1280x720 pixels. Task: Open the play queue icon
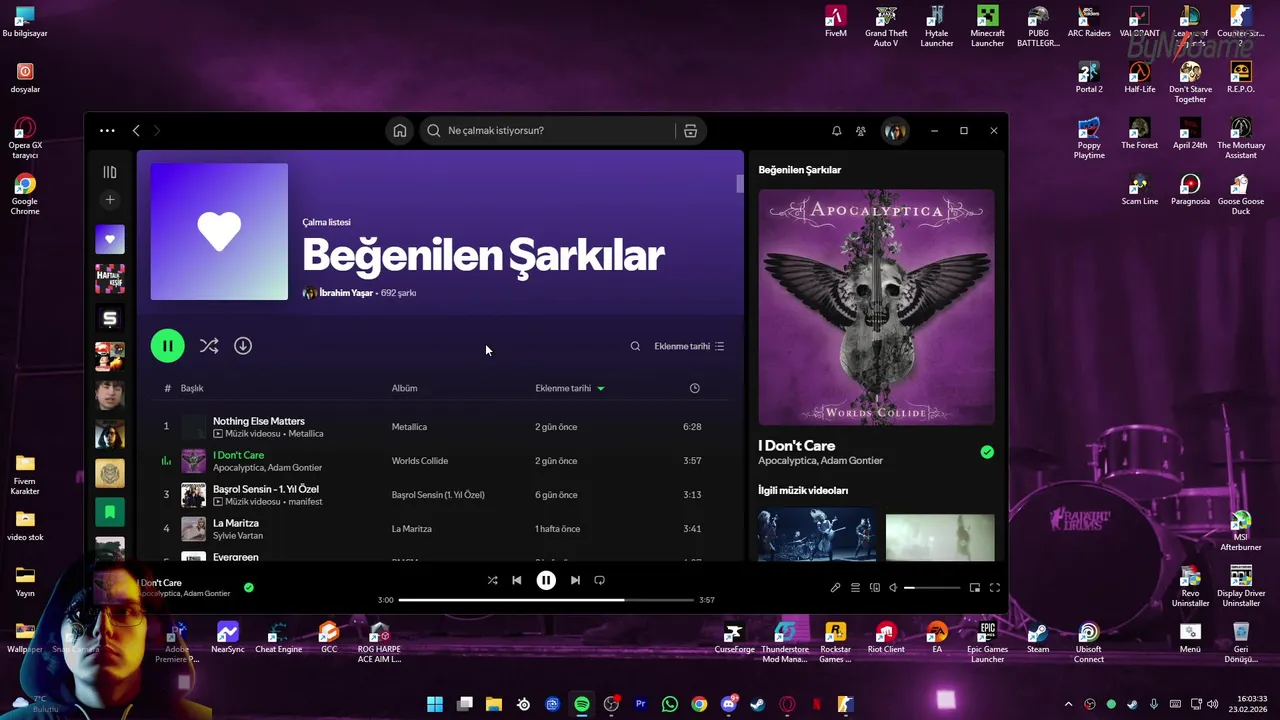[x=856, y=588]
